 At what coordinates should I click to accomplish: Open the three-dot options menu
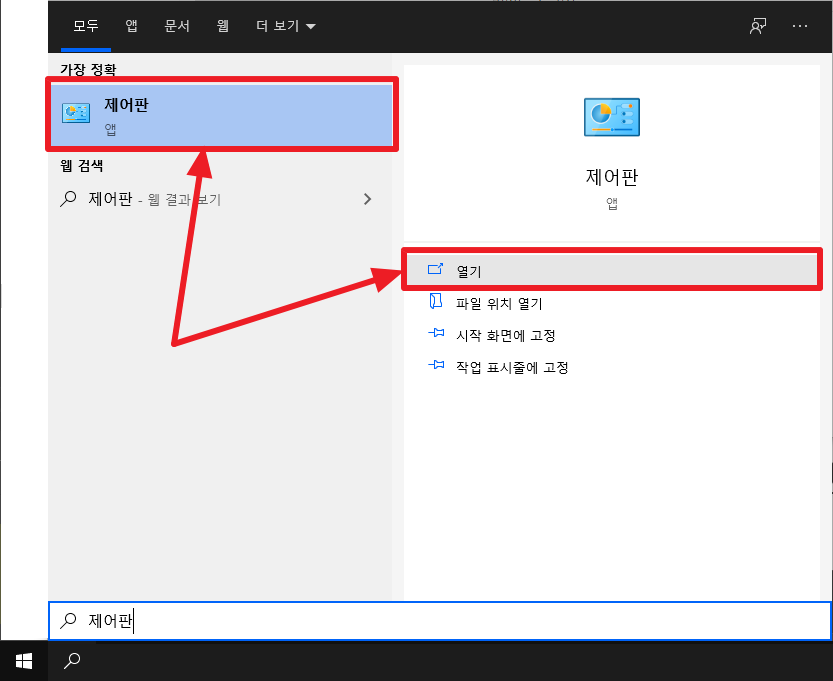800,25
